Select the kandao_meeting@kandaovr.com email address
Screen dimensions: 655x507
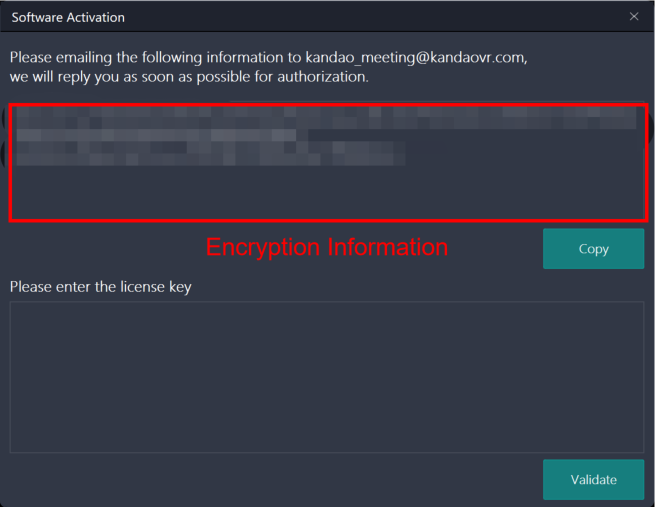(414, 57)
